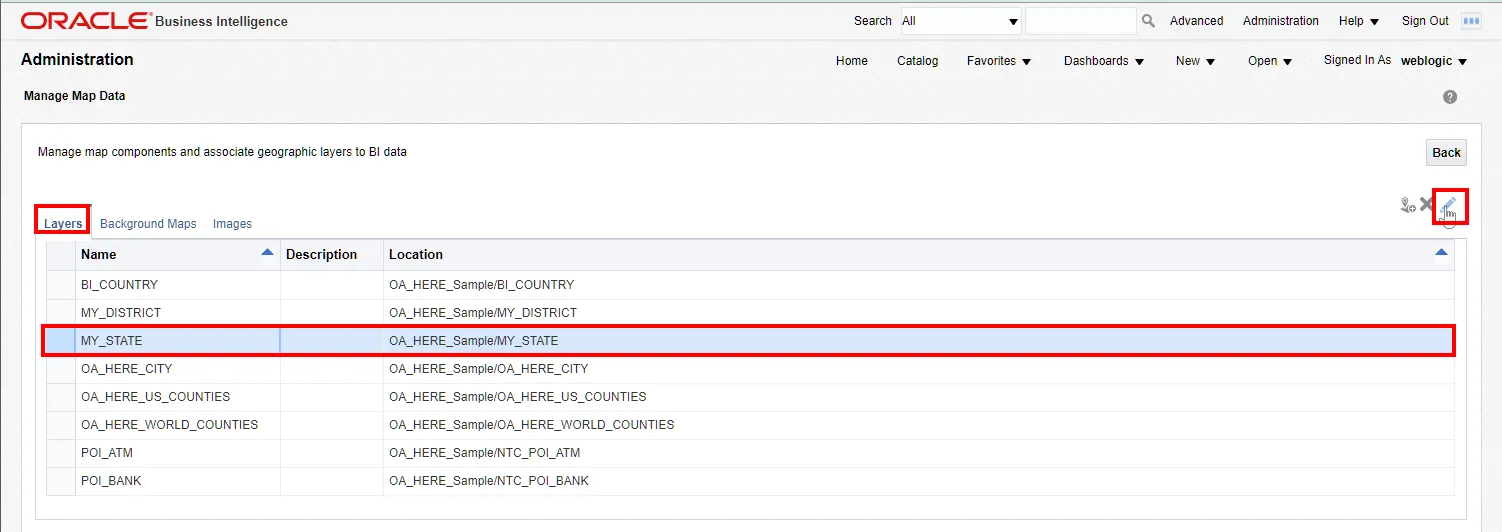Click Sign Out
This screenshot has height=532, width=1502.
coord(1425,21)
